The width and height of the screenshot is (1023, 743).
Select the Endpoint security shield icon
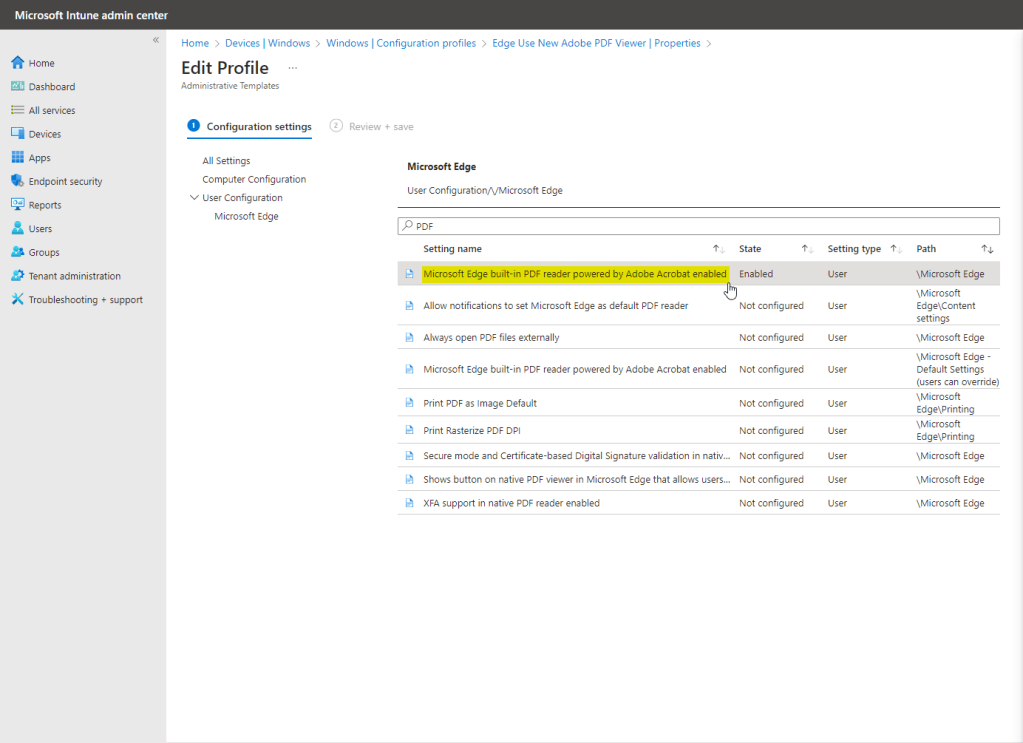click(x=17, y=181)
